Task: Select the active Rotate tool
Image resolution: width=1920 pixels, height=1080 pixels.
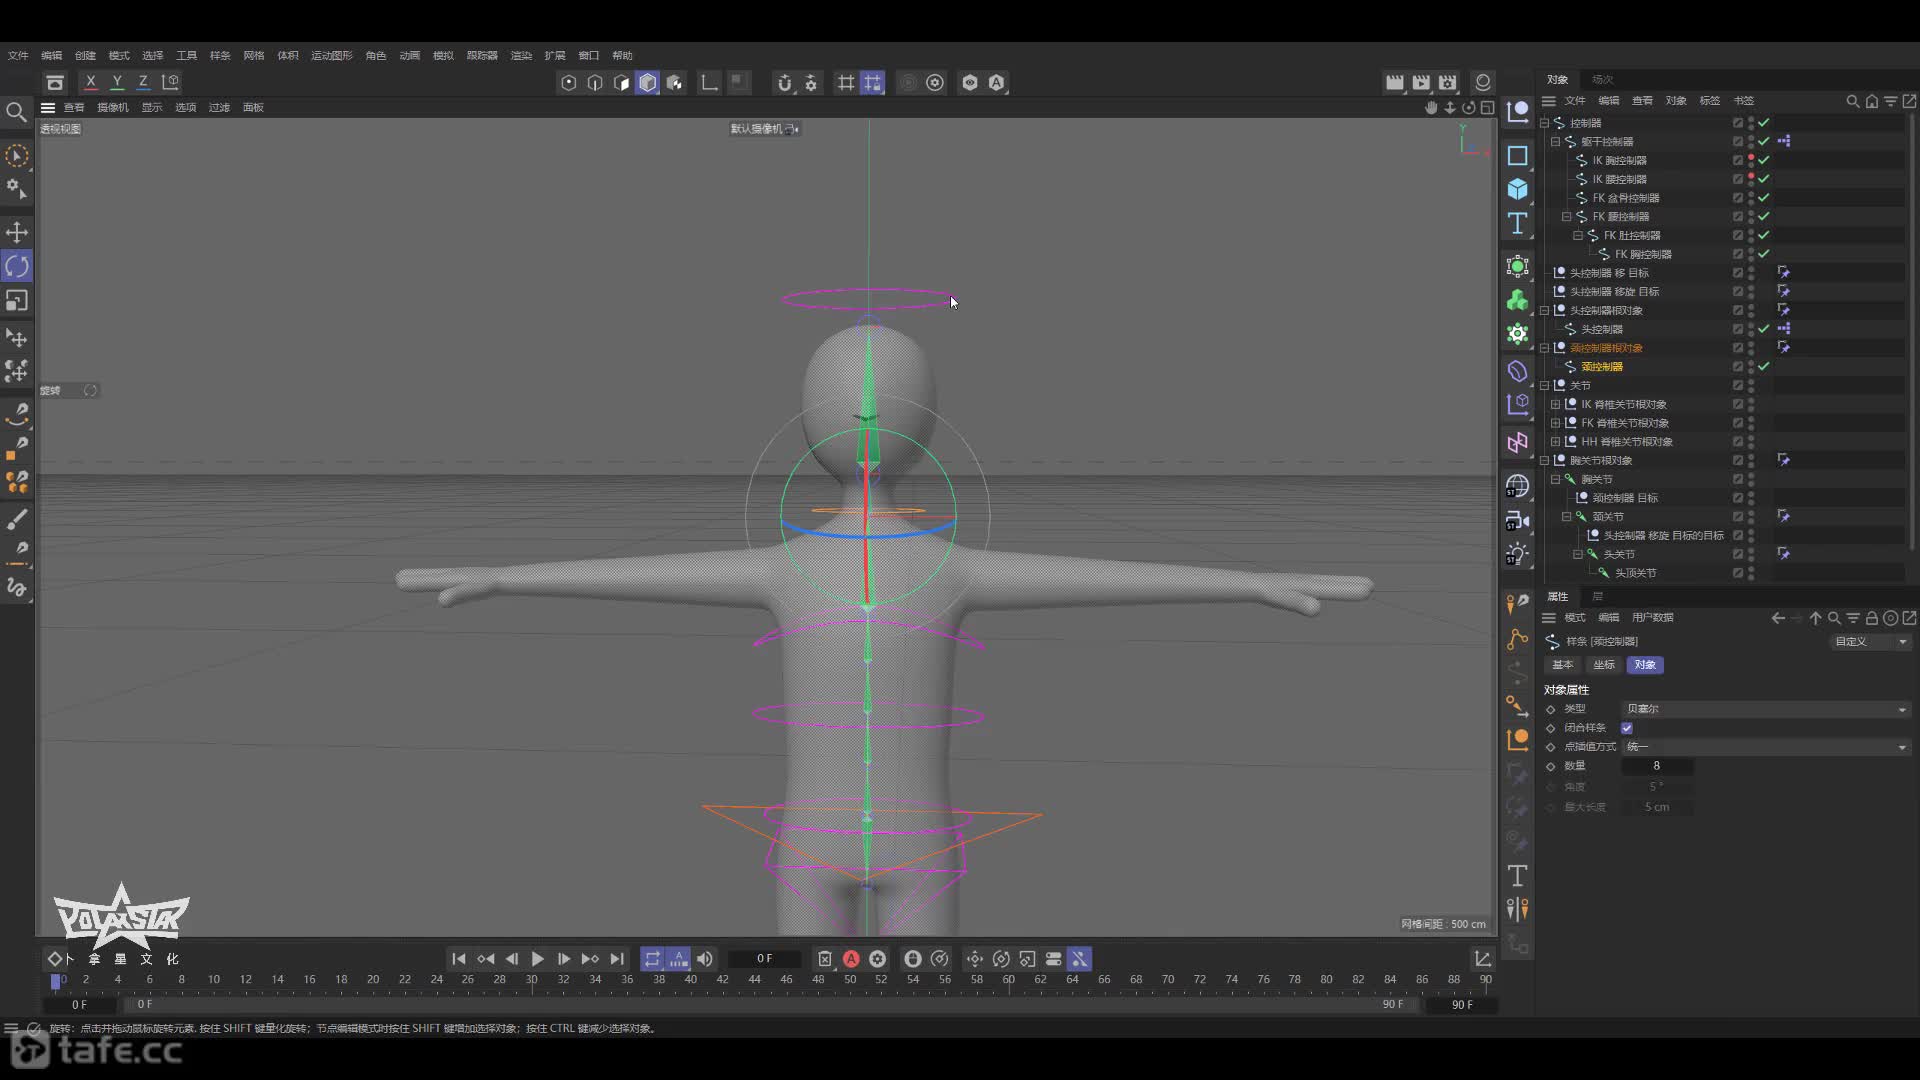Action: (17, 266)
